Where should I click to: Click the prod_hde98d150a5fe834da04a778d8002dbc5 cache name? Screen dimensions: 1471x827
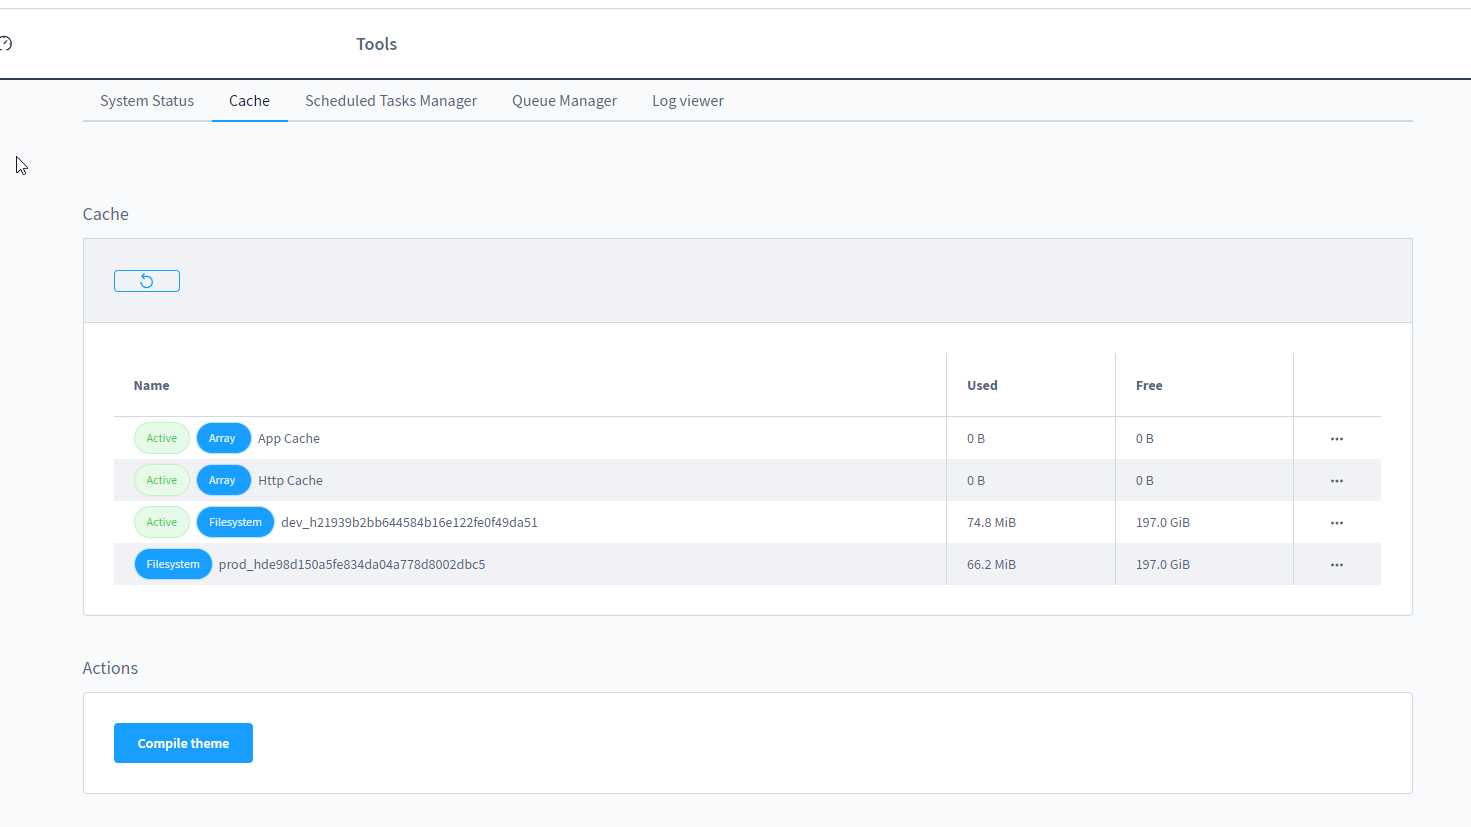pos(352,564)
